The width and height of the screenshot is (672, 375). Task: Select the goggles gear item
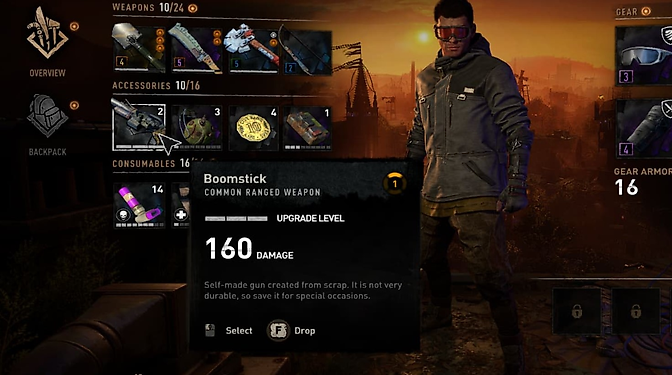[x=644, y=56]
